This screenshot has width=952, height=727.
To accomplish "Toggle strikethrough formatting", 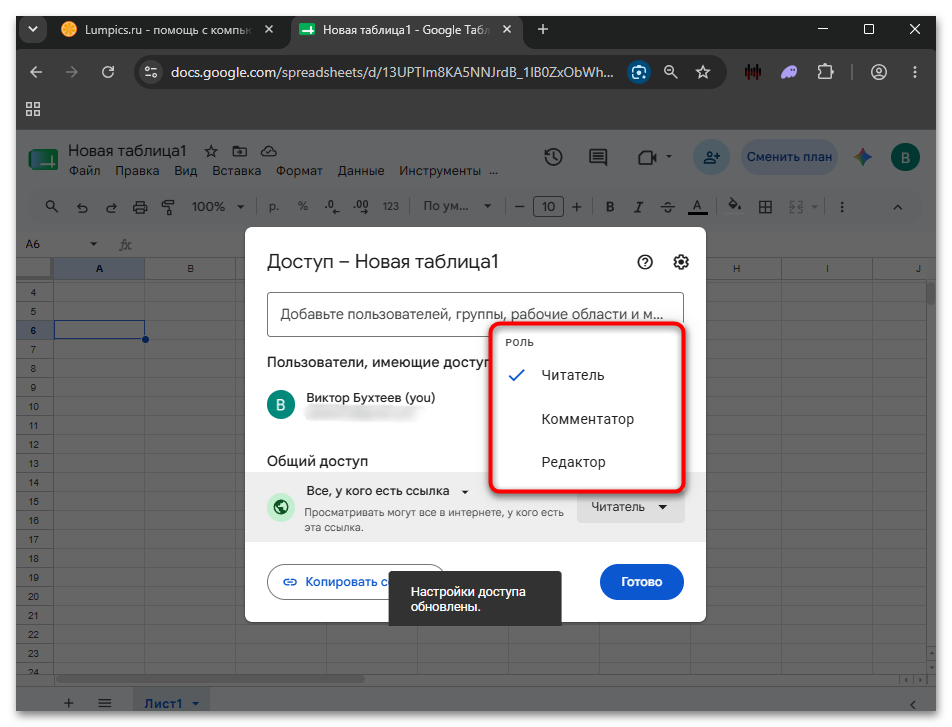I will tap(668, 207).
